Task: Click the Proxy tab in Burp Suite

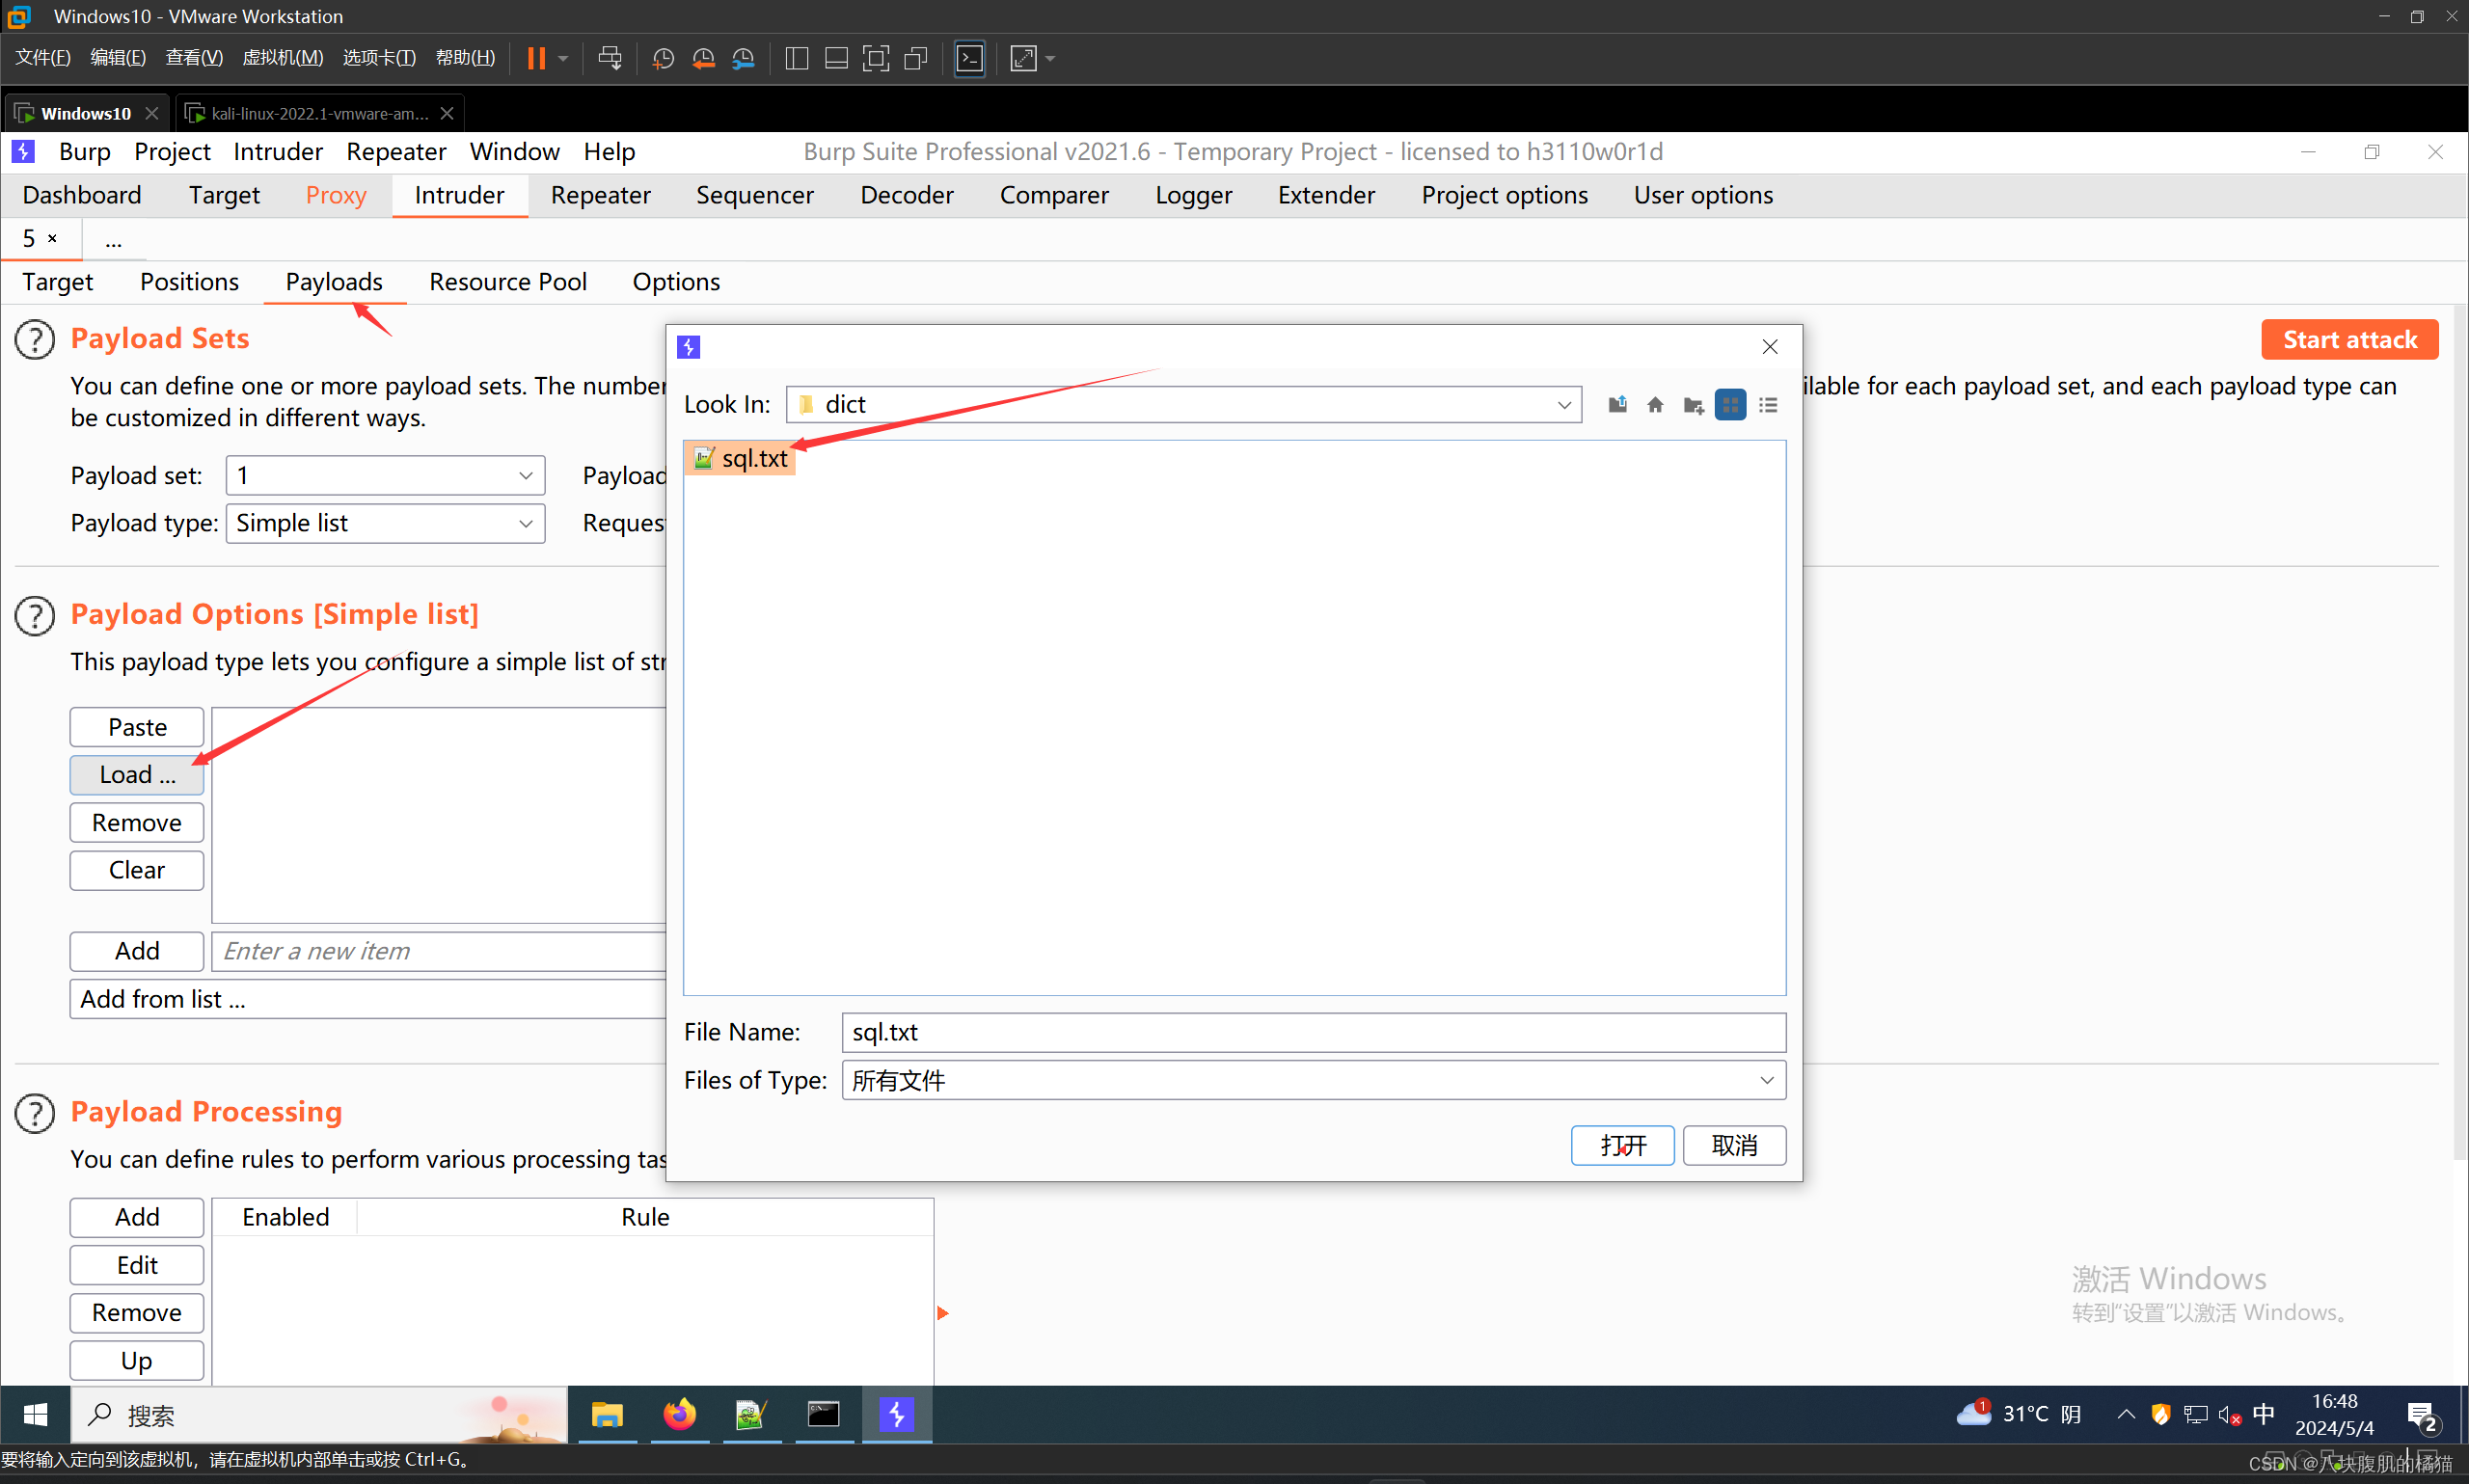Action: (334, 196)
